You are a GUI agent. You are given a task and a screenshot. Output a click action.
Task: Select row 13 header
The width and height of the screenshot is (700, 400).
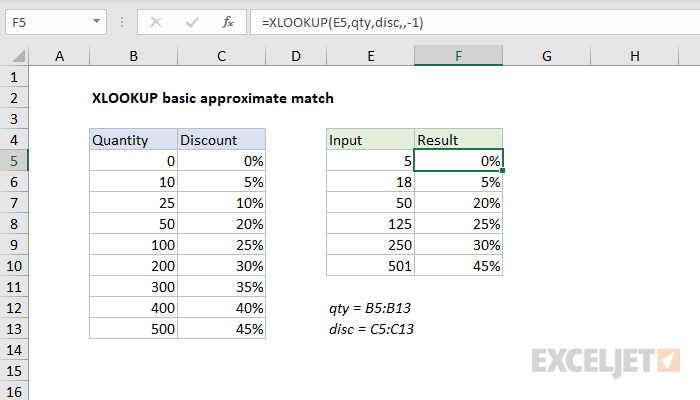click(14, 329)
